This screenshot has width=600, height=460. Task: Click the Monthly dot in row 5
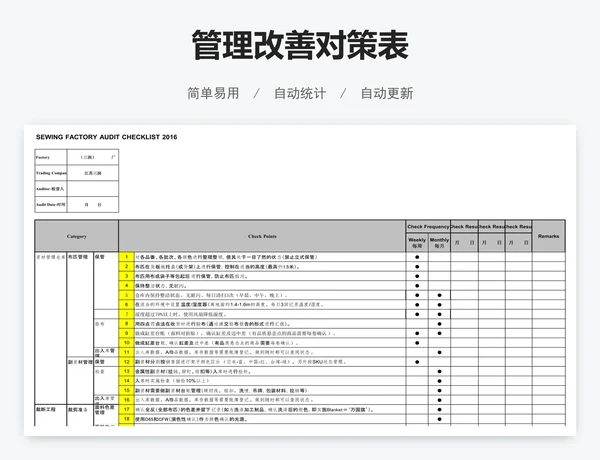tap(439, 295)
